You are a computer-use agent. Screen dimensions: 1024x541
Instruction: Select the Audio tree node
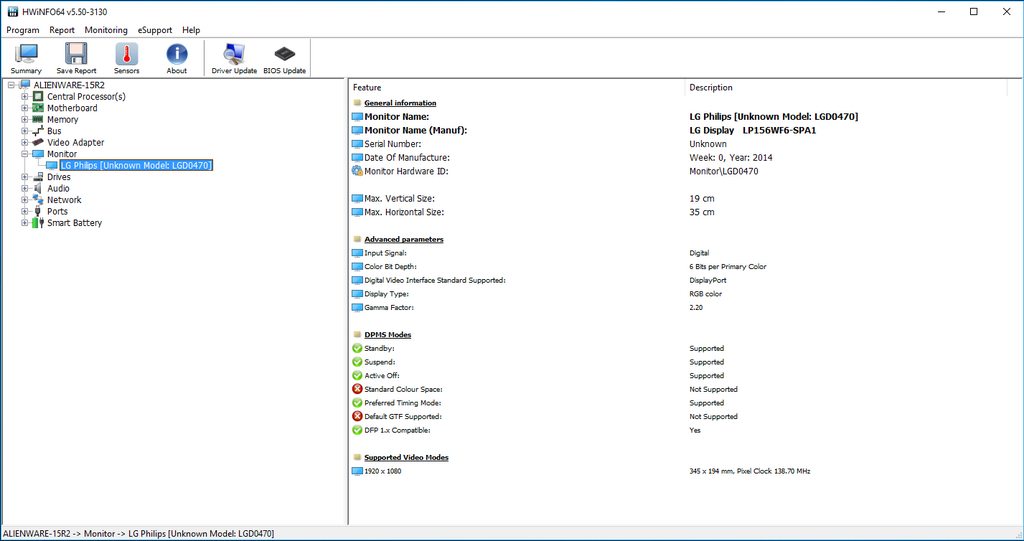pyautogui.click(x=58, y=188)
